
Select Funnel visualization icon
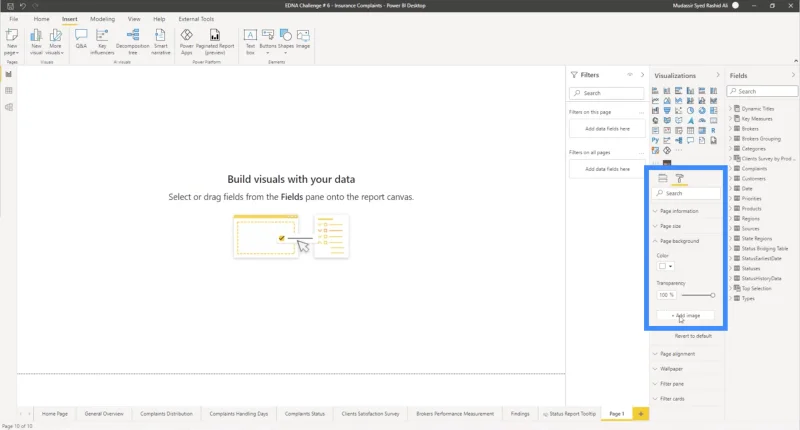pyautogui.click(x=667, y=111)
